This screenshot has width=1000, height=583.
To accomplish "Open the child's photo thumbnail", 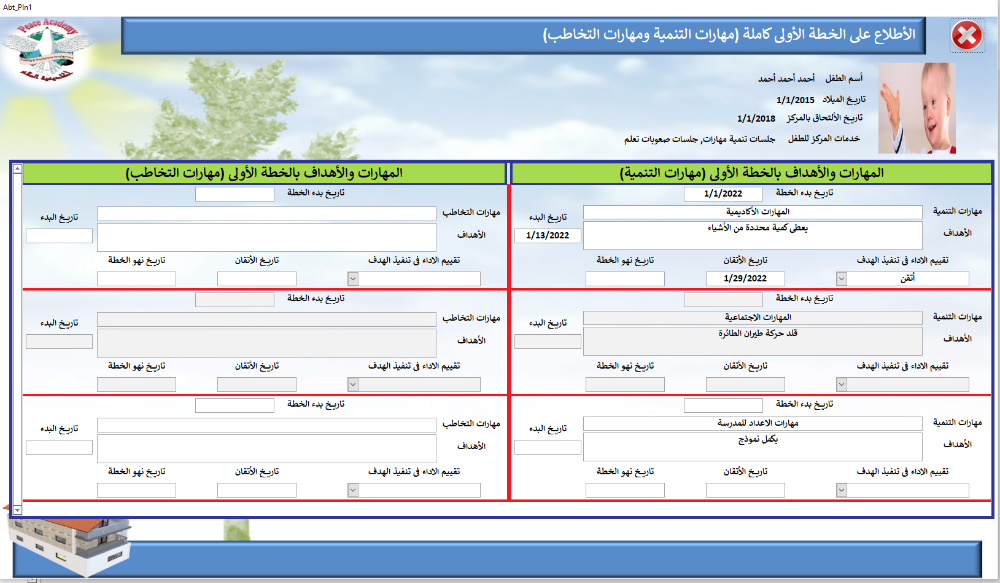I will (916, 108).
